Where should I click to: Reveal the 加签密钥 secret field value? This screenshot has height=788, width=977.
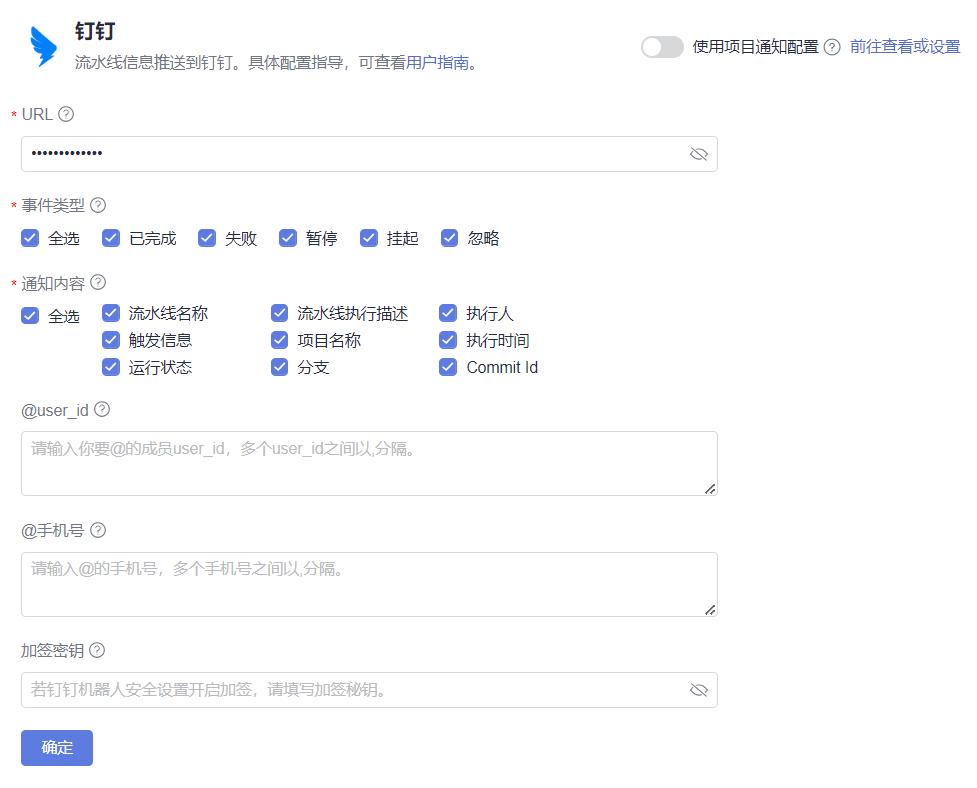tap(698, 690)
